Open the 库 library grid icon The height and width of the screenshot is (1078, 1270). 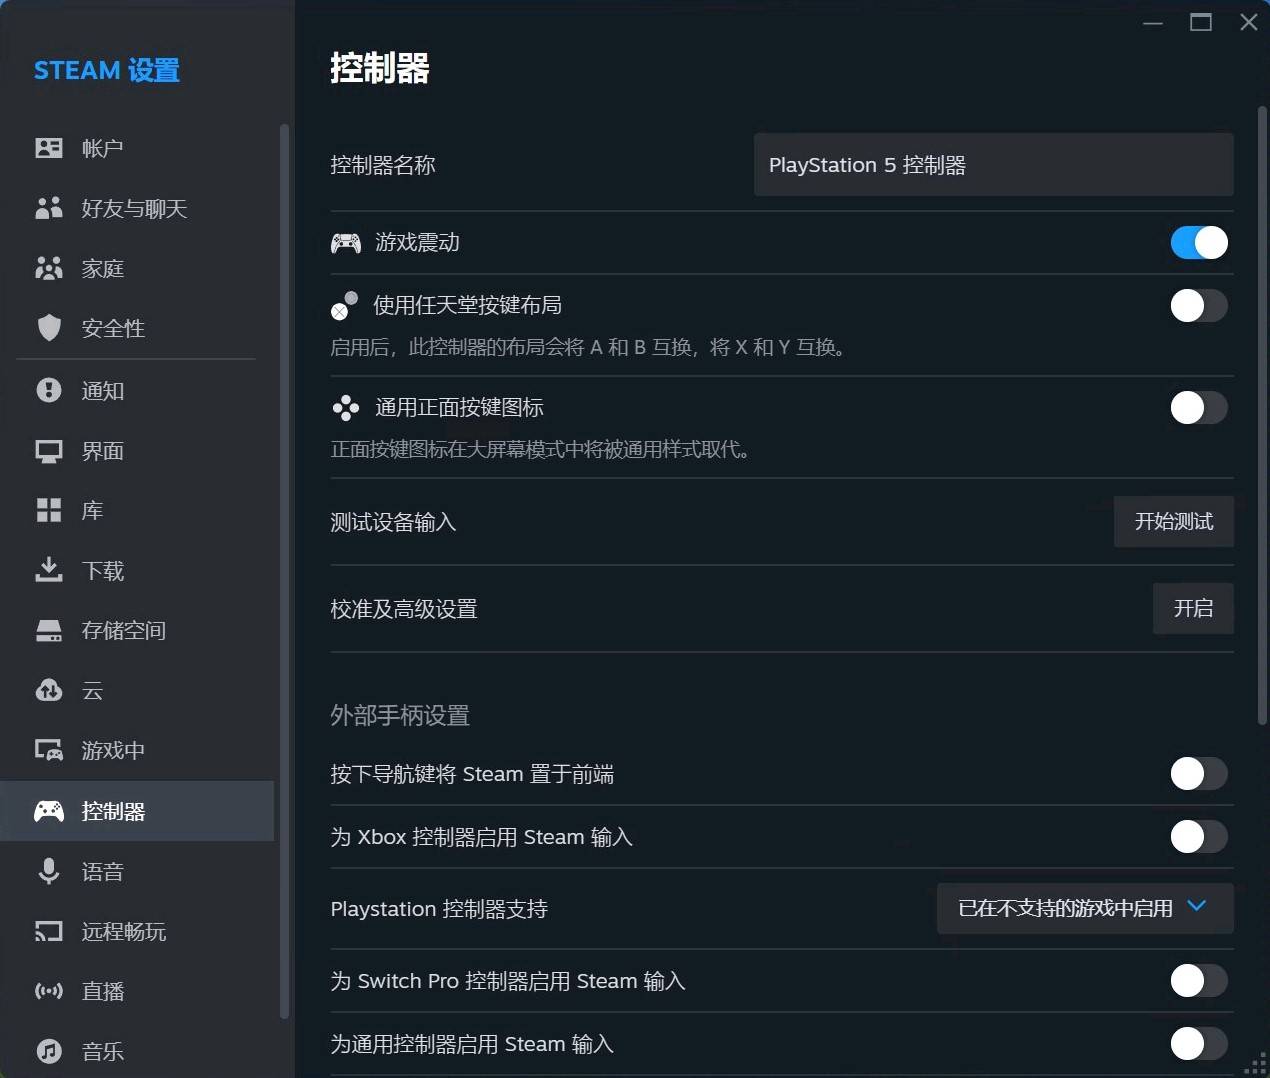pyautogui.click(x=48, y=510)
